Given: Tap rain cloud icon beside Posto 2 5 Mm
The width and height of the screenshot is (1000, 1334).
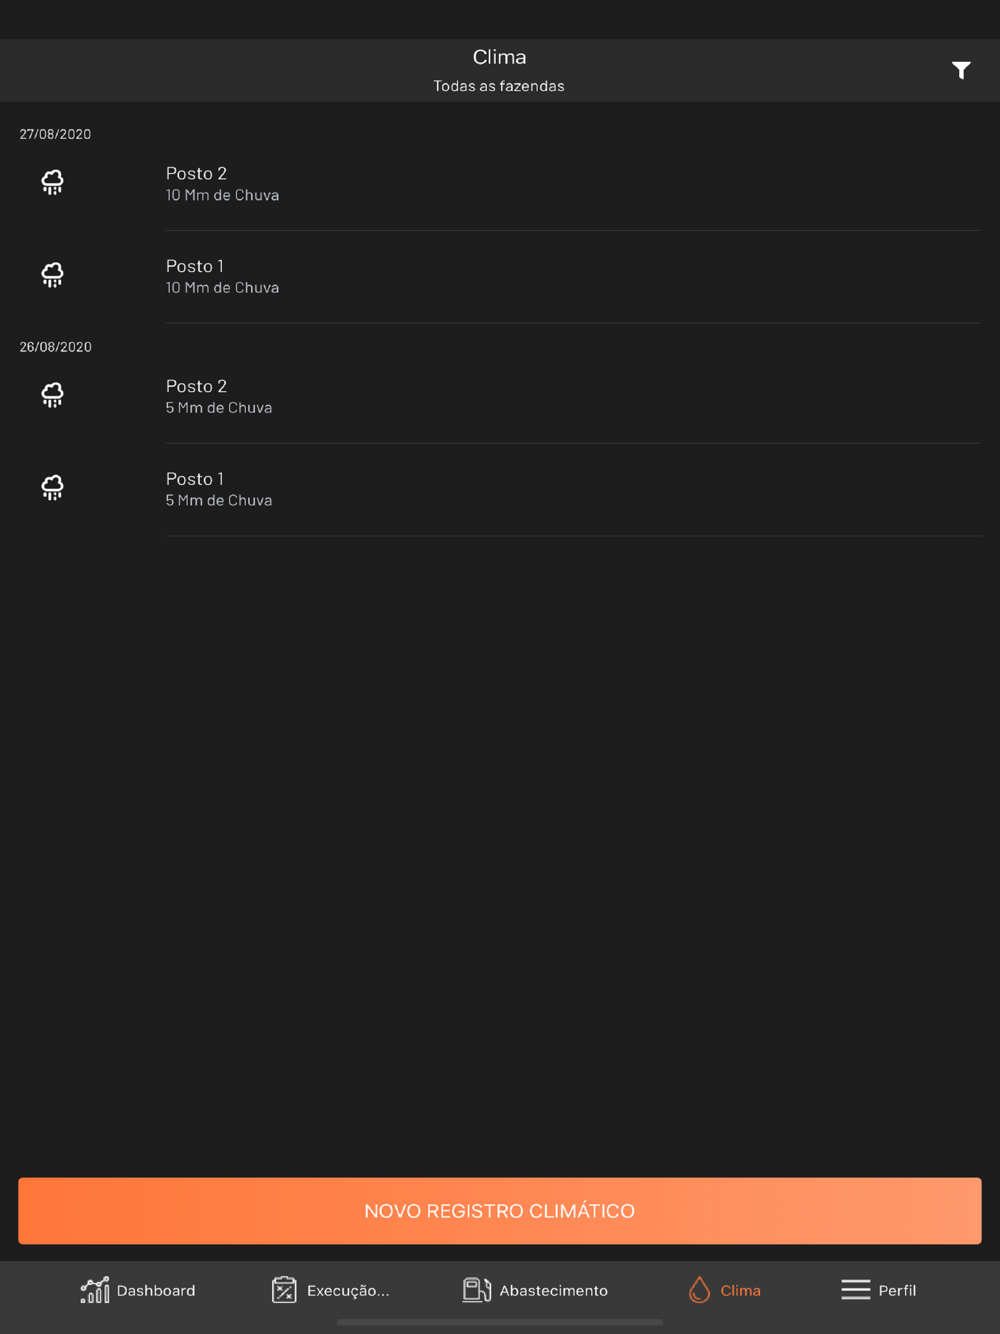Looking at the screenshot, I should (52, 395).
